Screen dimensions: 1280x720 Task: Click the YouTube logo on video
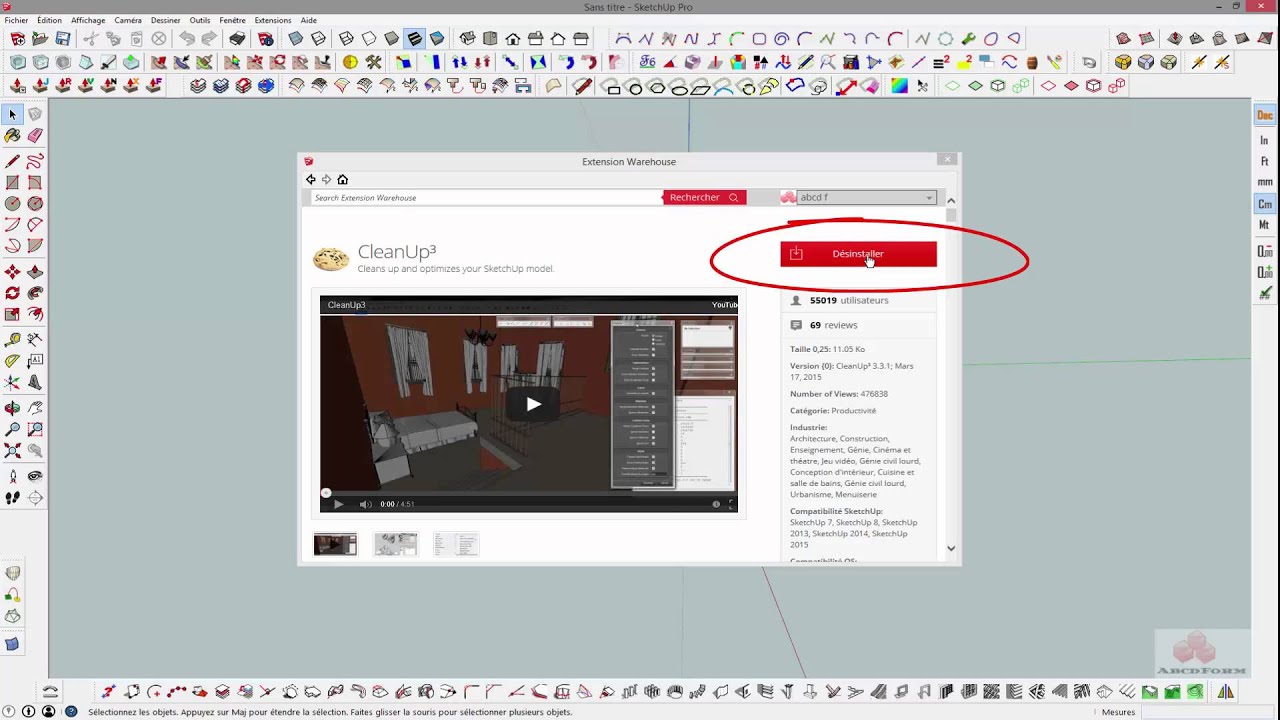point(724,305)
